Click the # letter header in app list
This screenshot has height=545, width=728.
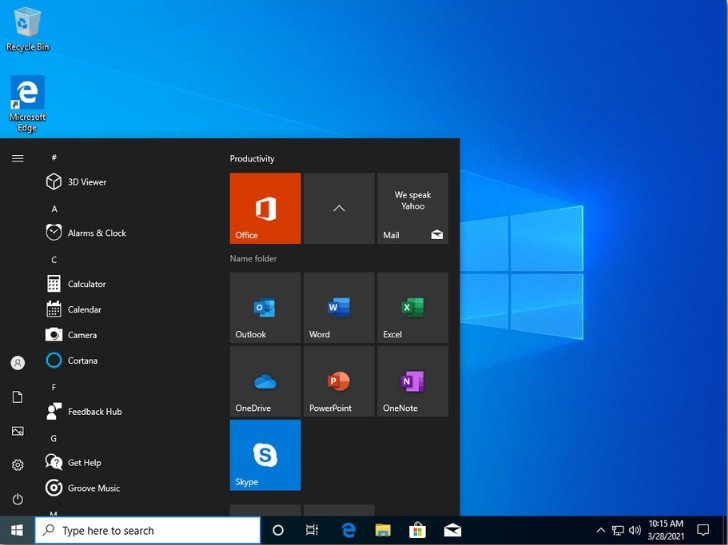[54, 157]
